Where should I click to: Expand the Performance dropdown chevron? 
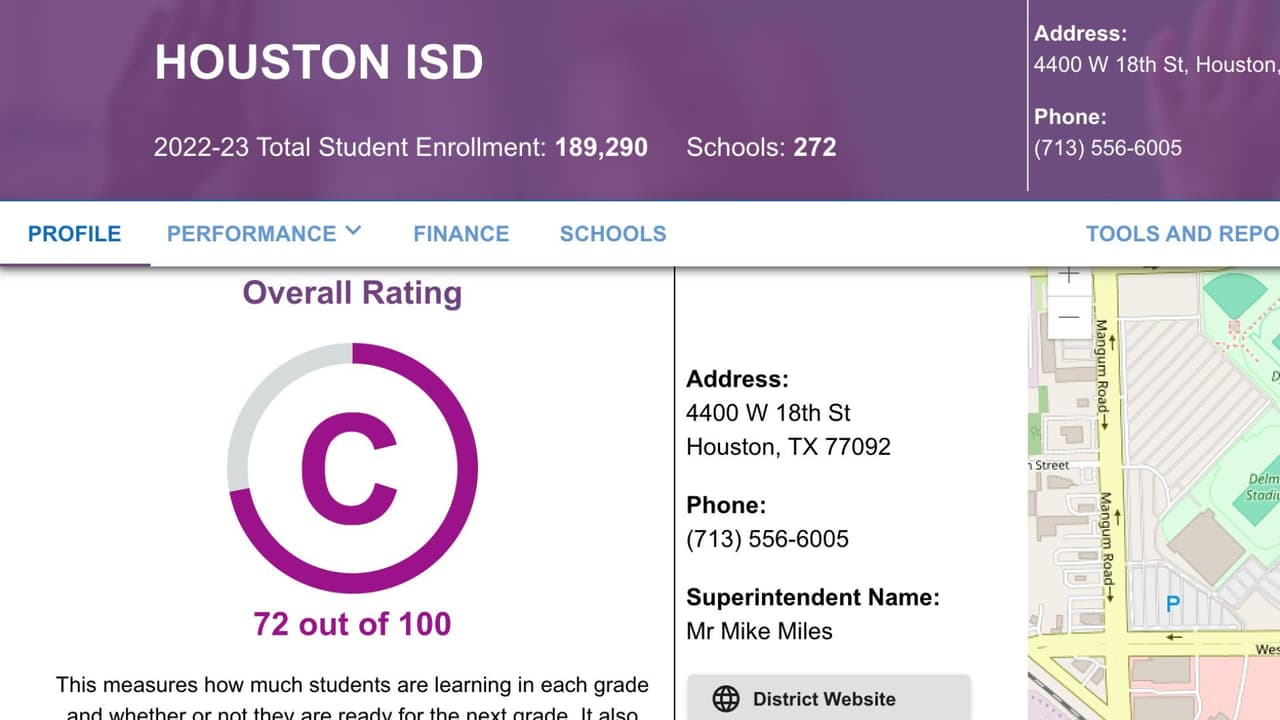pyautogui.click(x=352, y=231)
